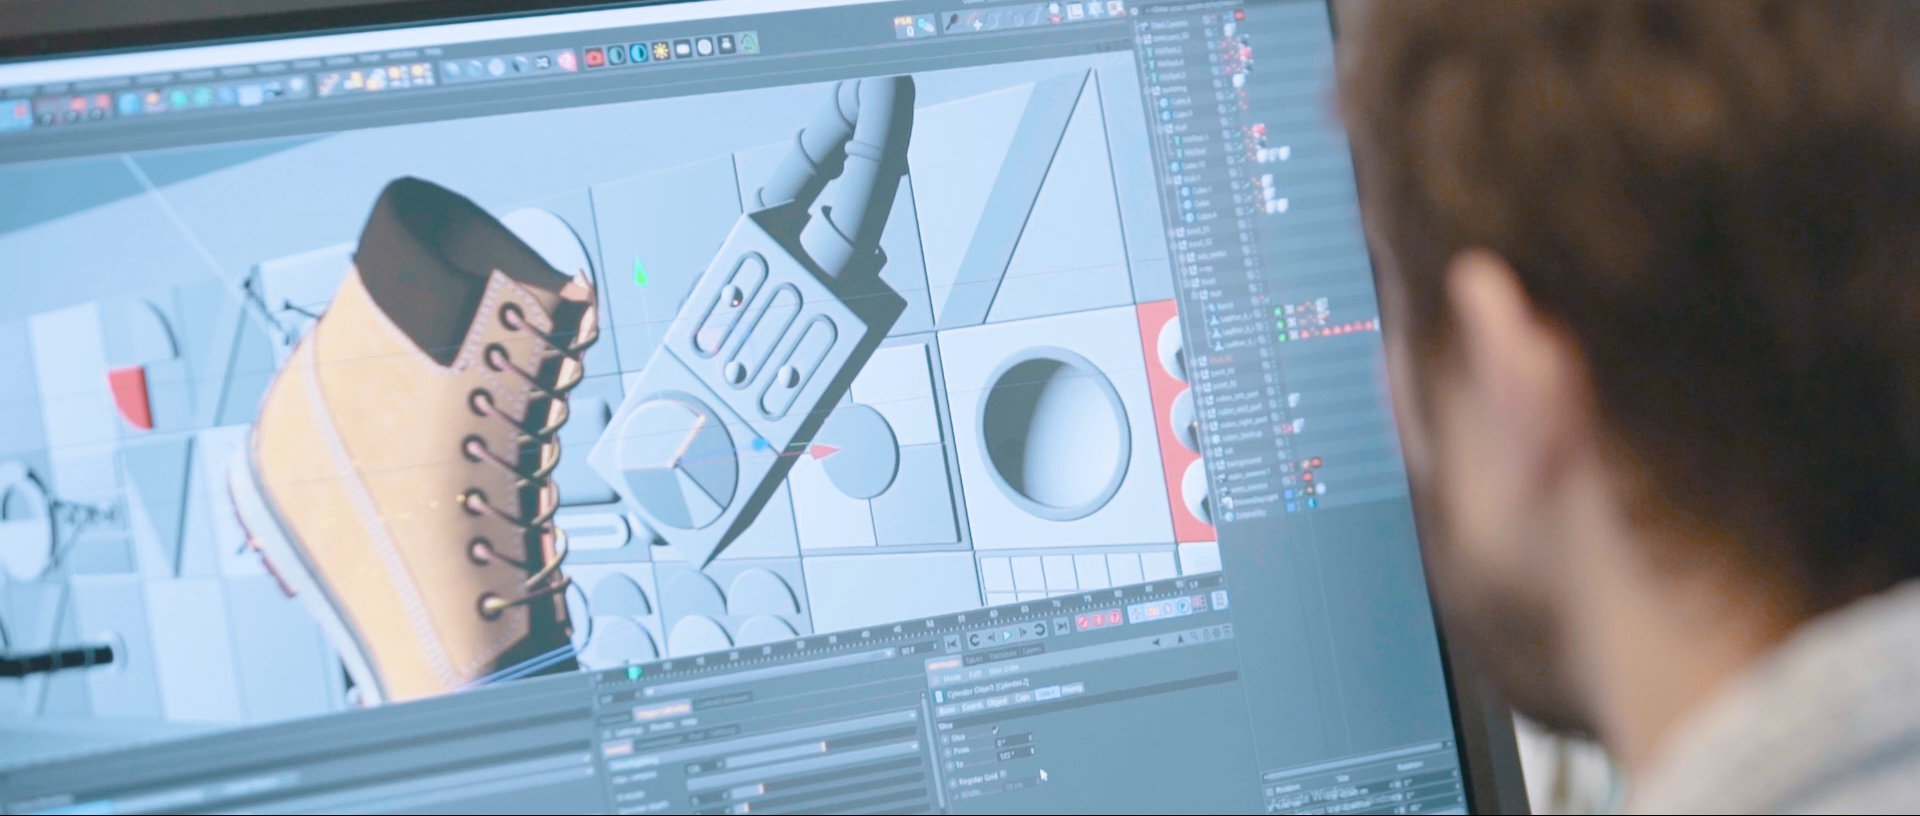The width and height of the screenshot is (1920, 816).
Task: Click the teal playhead marker on timeline
Action: click(633, 672)
